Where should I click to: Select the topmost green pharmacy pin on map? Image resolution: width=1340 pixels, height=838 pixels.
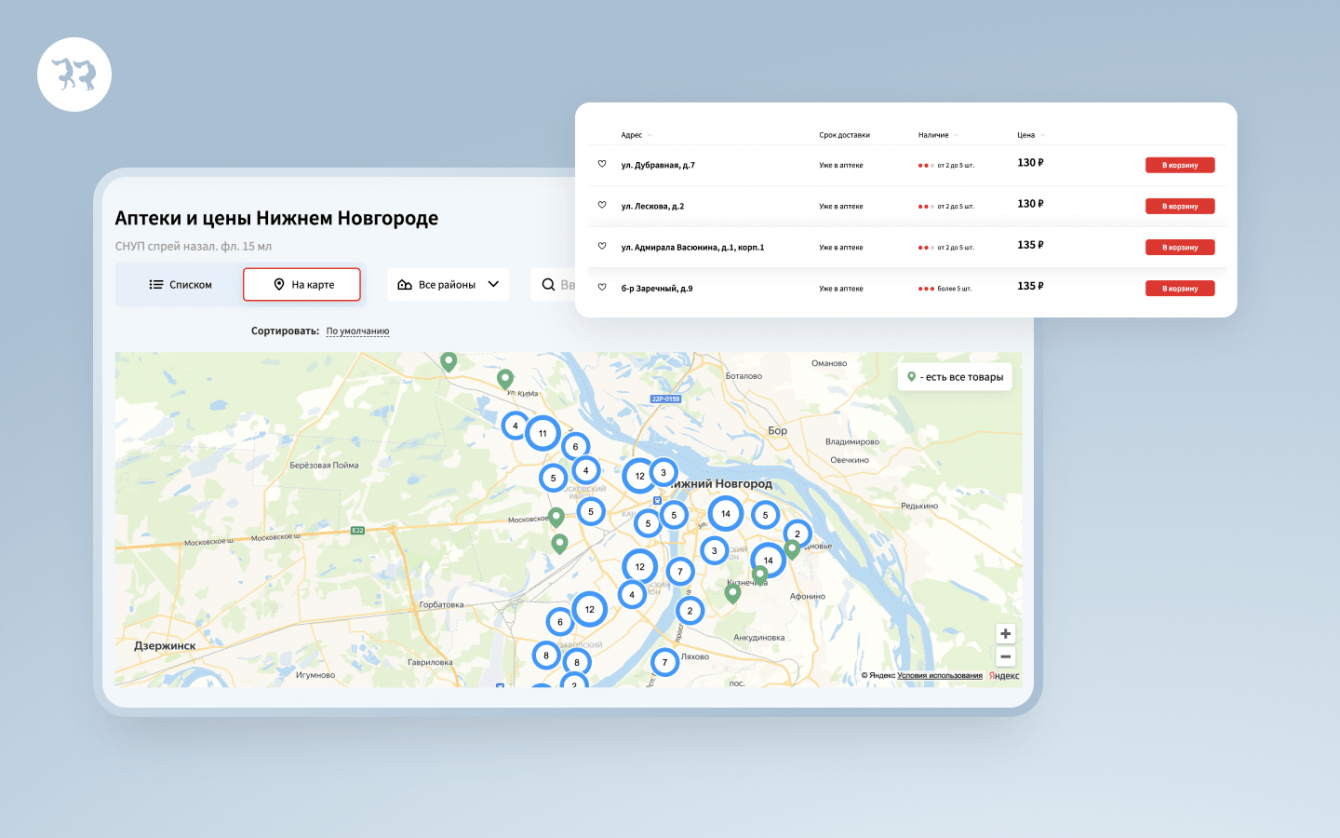tap(449, 362)
